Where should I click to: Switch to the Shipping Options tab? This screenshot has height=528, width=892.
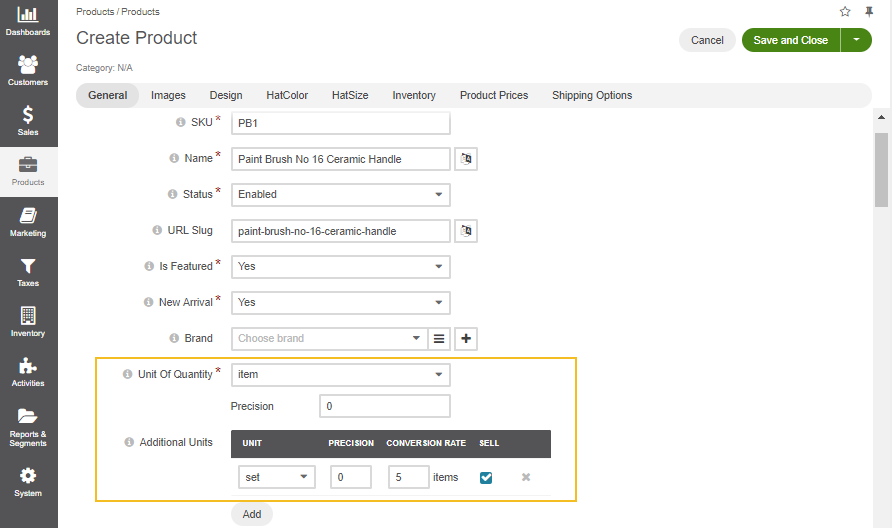click(592, 96)
